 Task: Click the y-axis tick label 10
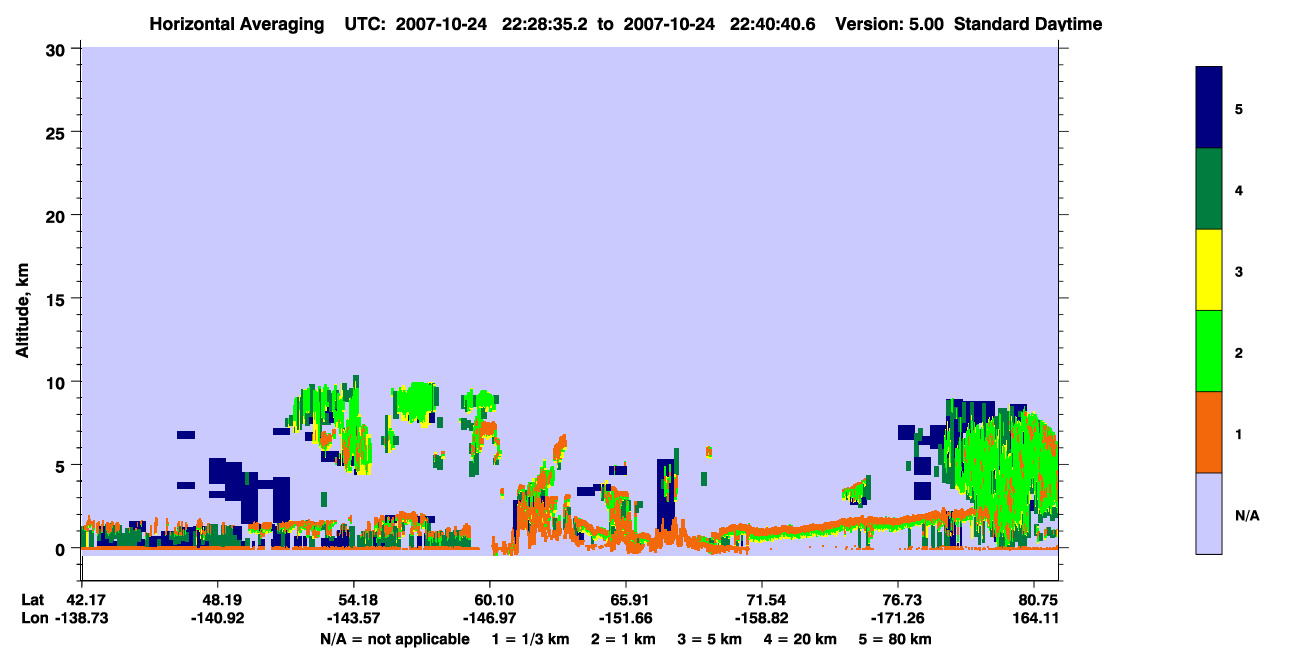(58, 382)
